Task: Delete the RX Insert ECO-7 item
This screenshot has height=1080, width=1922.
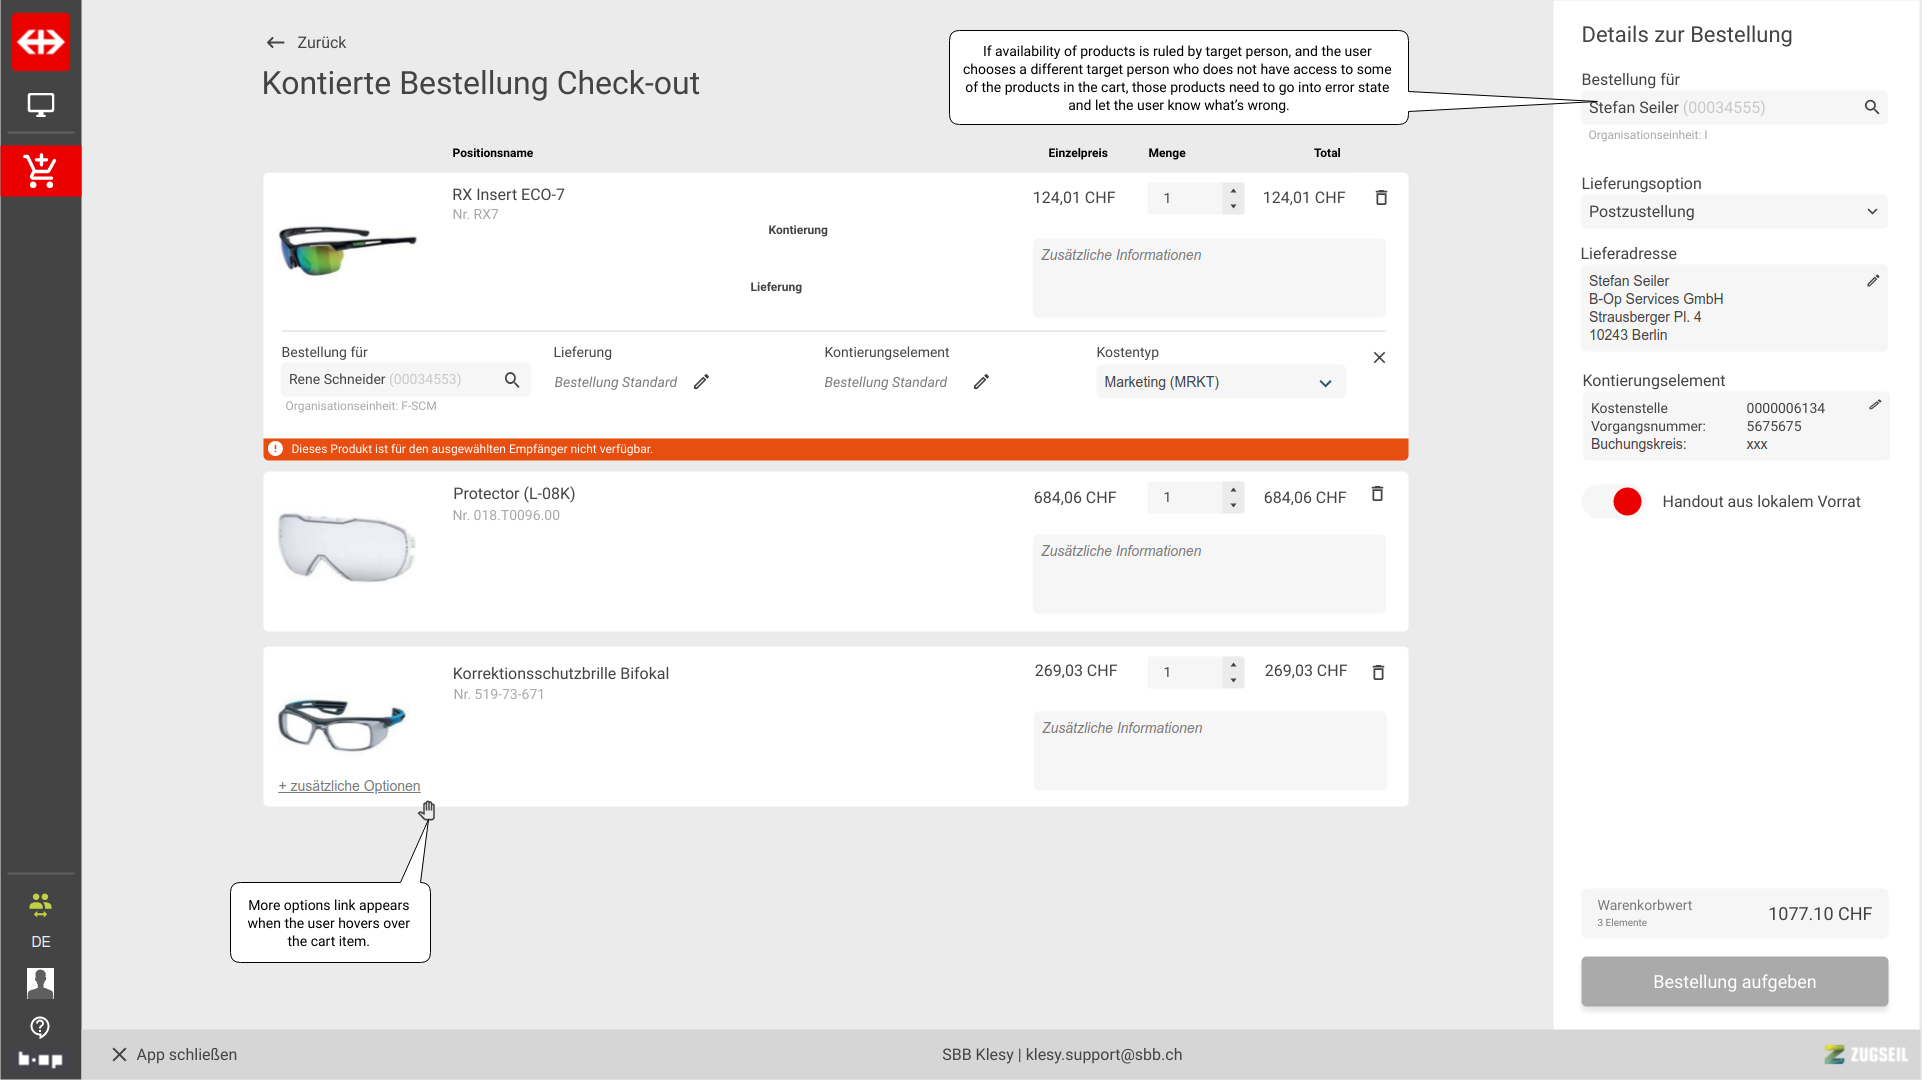Action: pos(1381,198)
